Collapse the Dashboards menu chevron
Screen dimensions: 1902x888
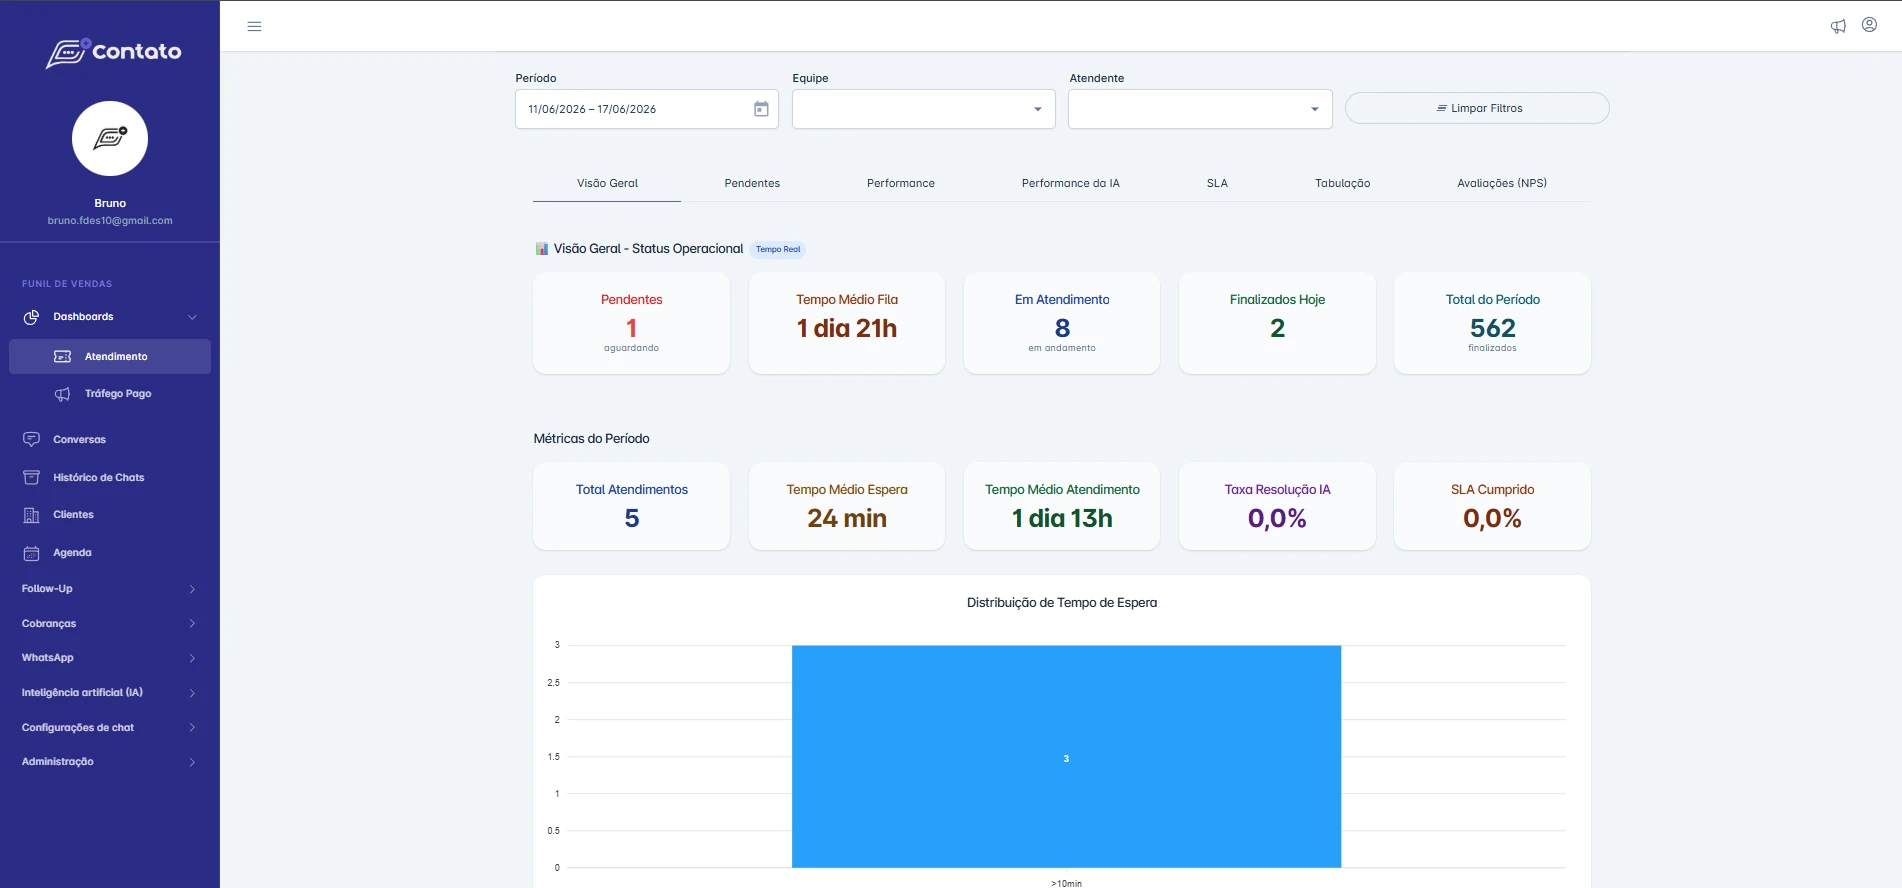pyautogui.click(x=192, y=317)
